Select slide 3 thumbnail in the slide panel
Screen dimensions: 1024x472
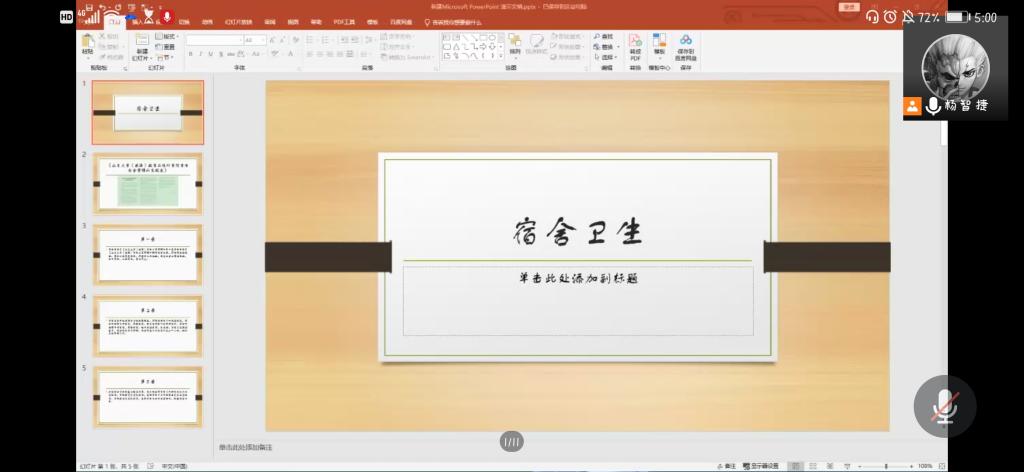coord(148,254)
